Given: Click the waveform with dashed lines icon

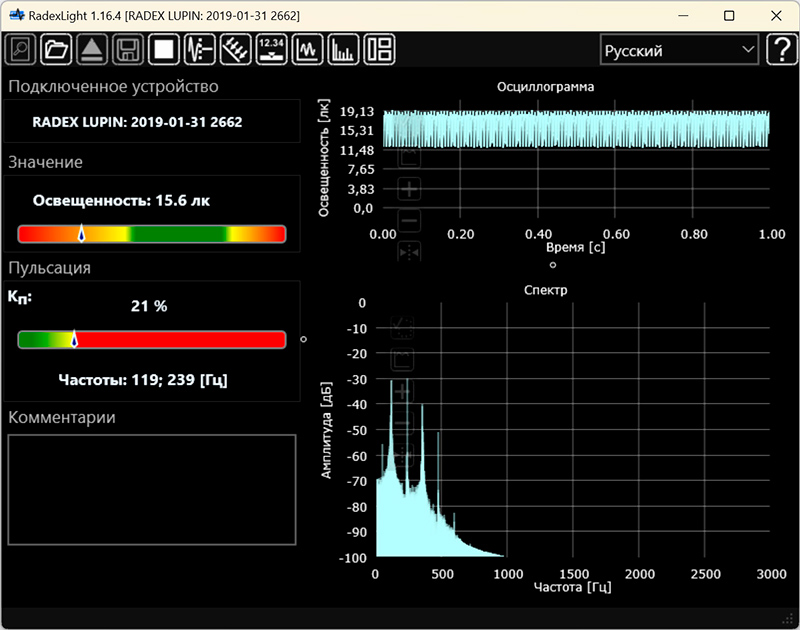Looking at the screenshot, I should [x=200, y=50].
